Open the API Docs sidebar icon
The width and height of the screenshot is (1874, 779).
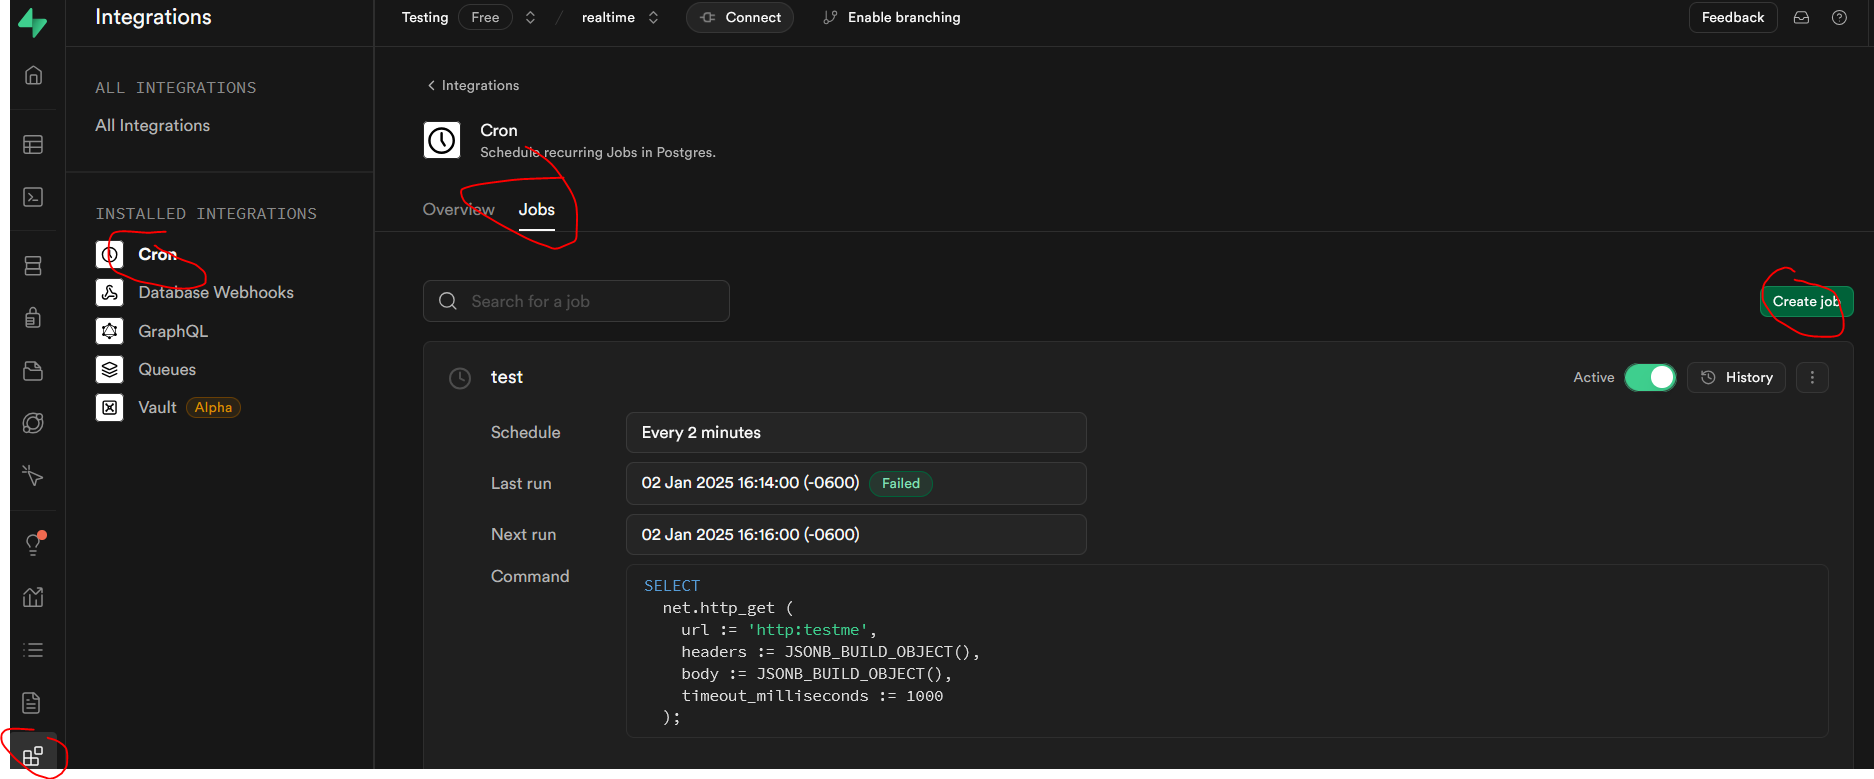coord(33,703)
